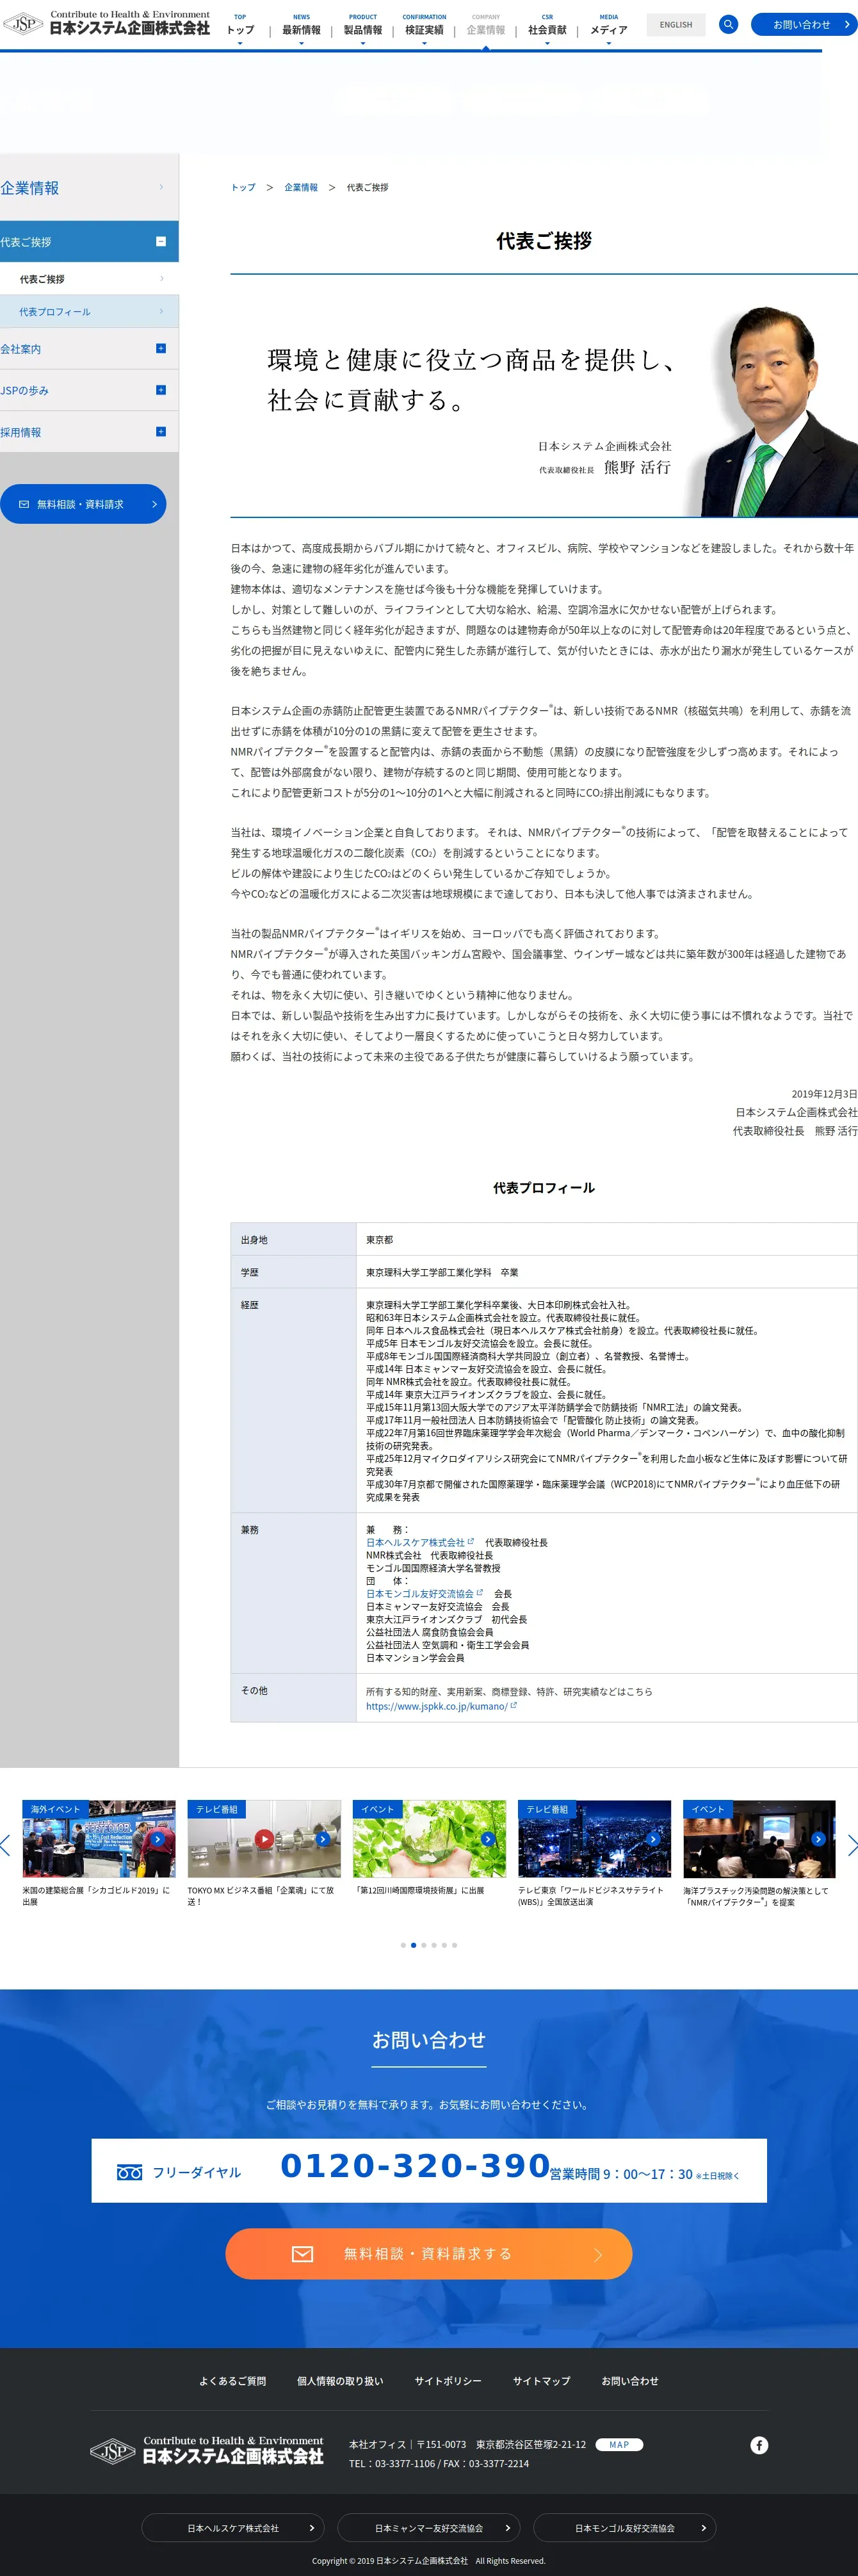Open the Facebook icon in the footer
858x2576 pixels.
coord(759,2445)
